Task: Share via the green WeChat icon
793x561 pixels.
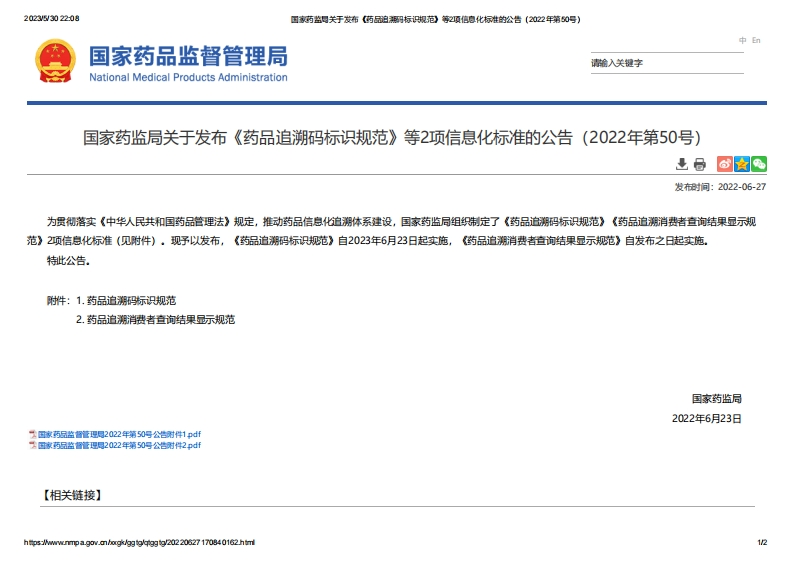Action: [x=759, y=164]
